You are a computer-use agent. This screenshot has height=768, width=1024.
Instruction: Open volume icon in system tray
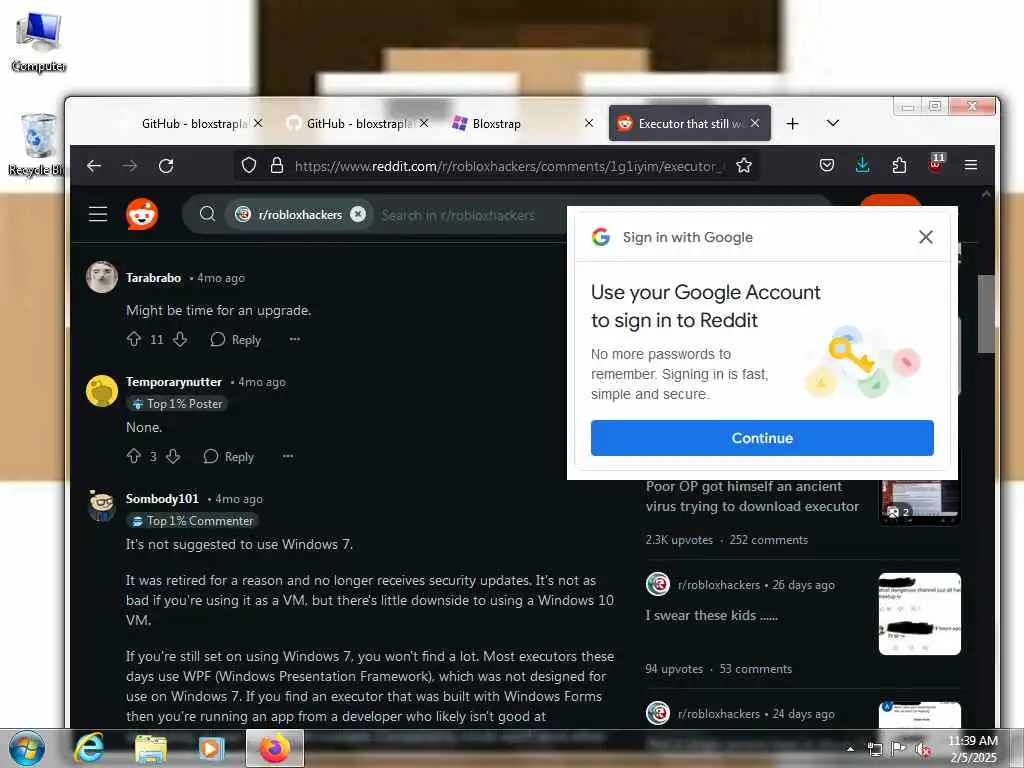coord(923,749)
